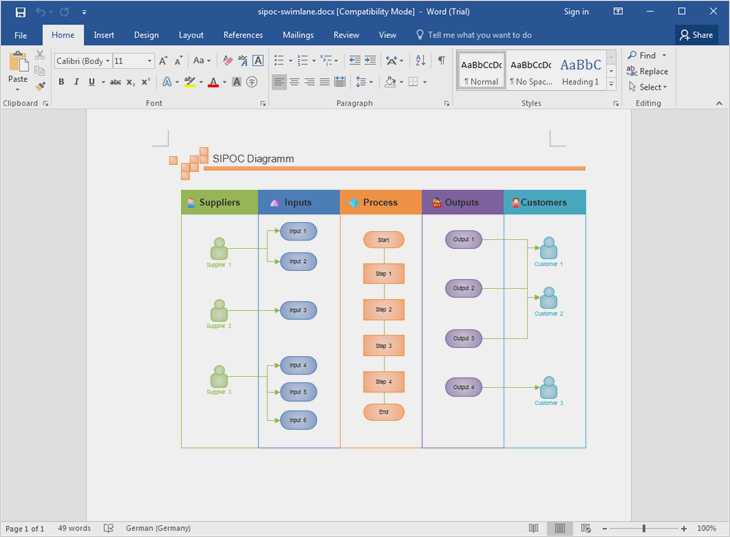The image size is (730, 537).
Task: Click the Format Painter icon
Action: (x=40, y=87)
